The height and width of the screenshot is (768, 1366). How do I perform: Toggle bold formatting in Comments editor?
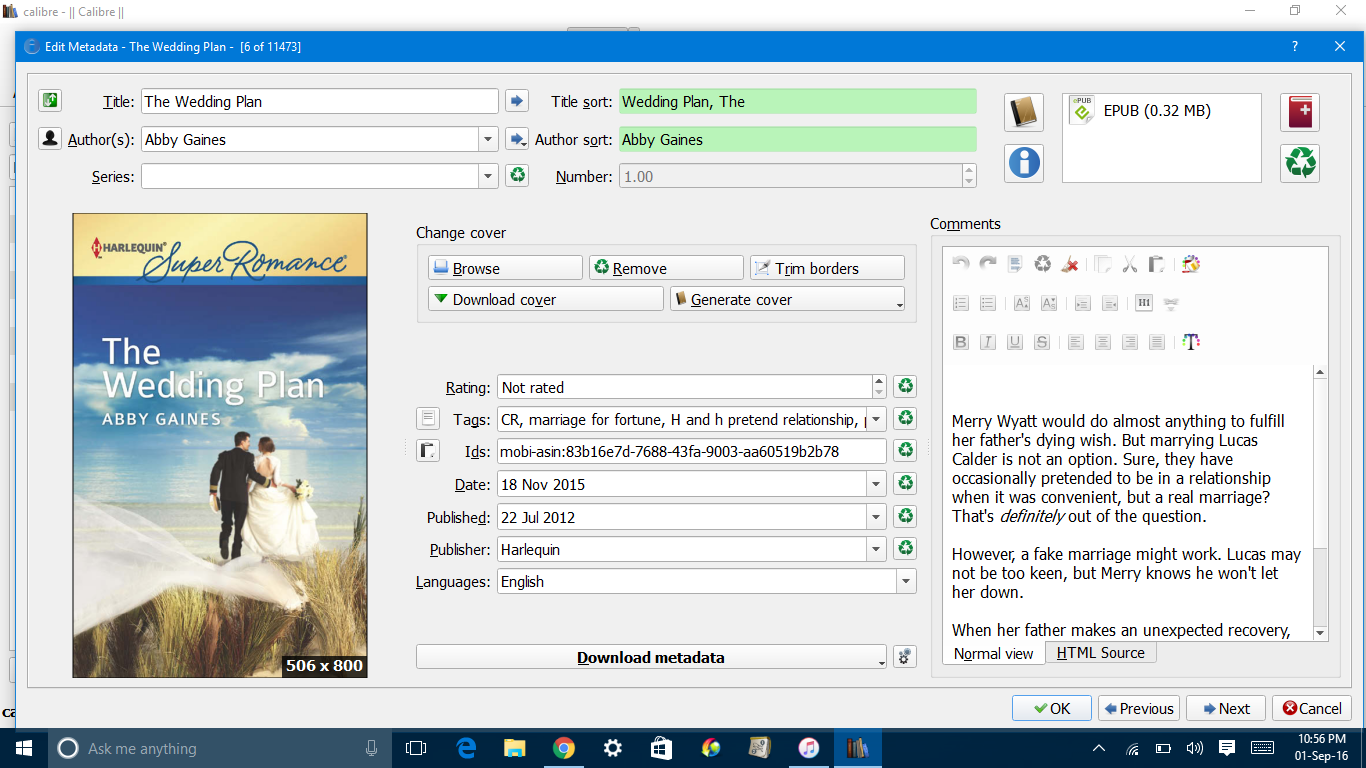tap(961, 342)
